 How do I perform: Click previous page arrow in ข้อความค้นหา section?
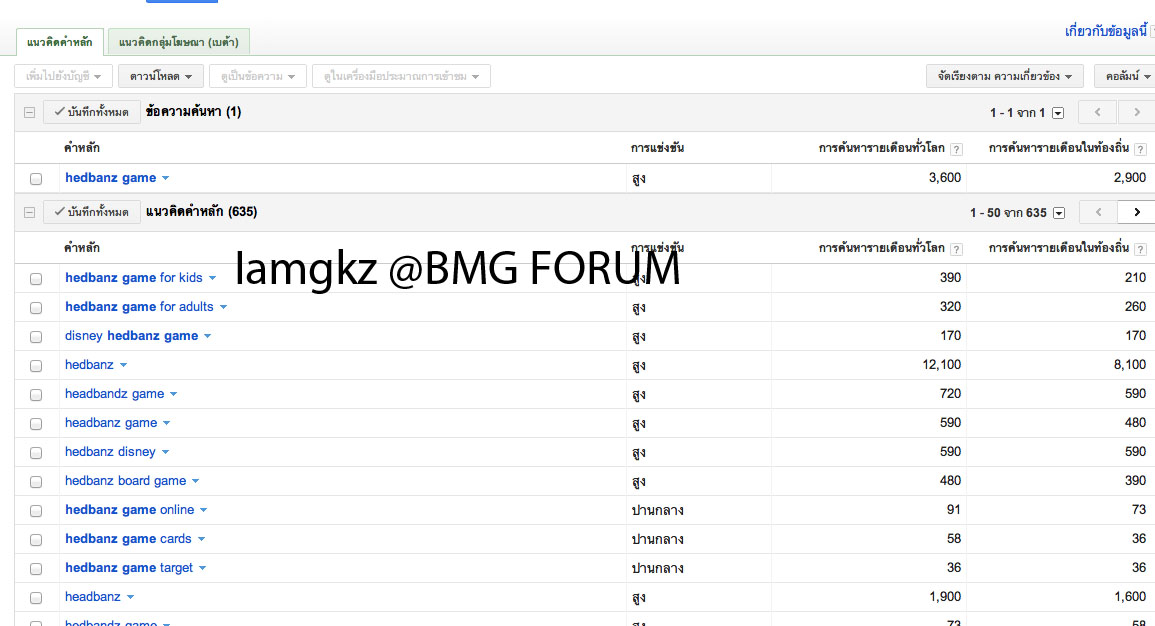(x=1098, y=112)
